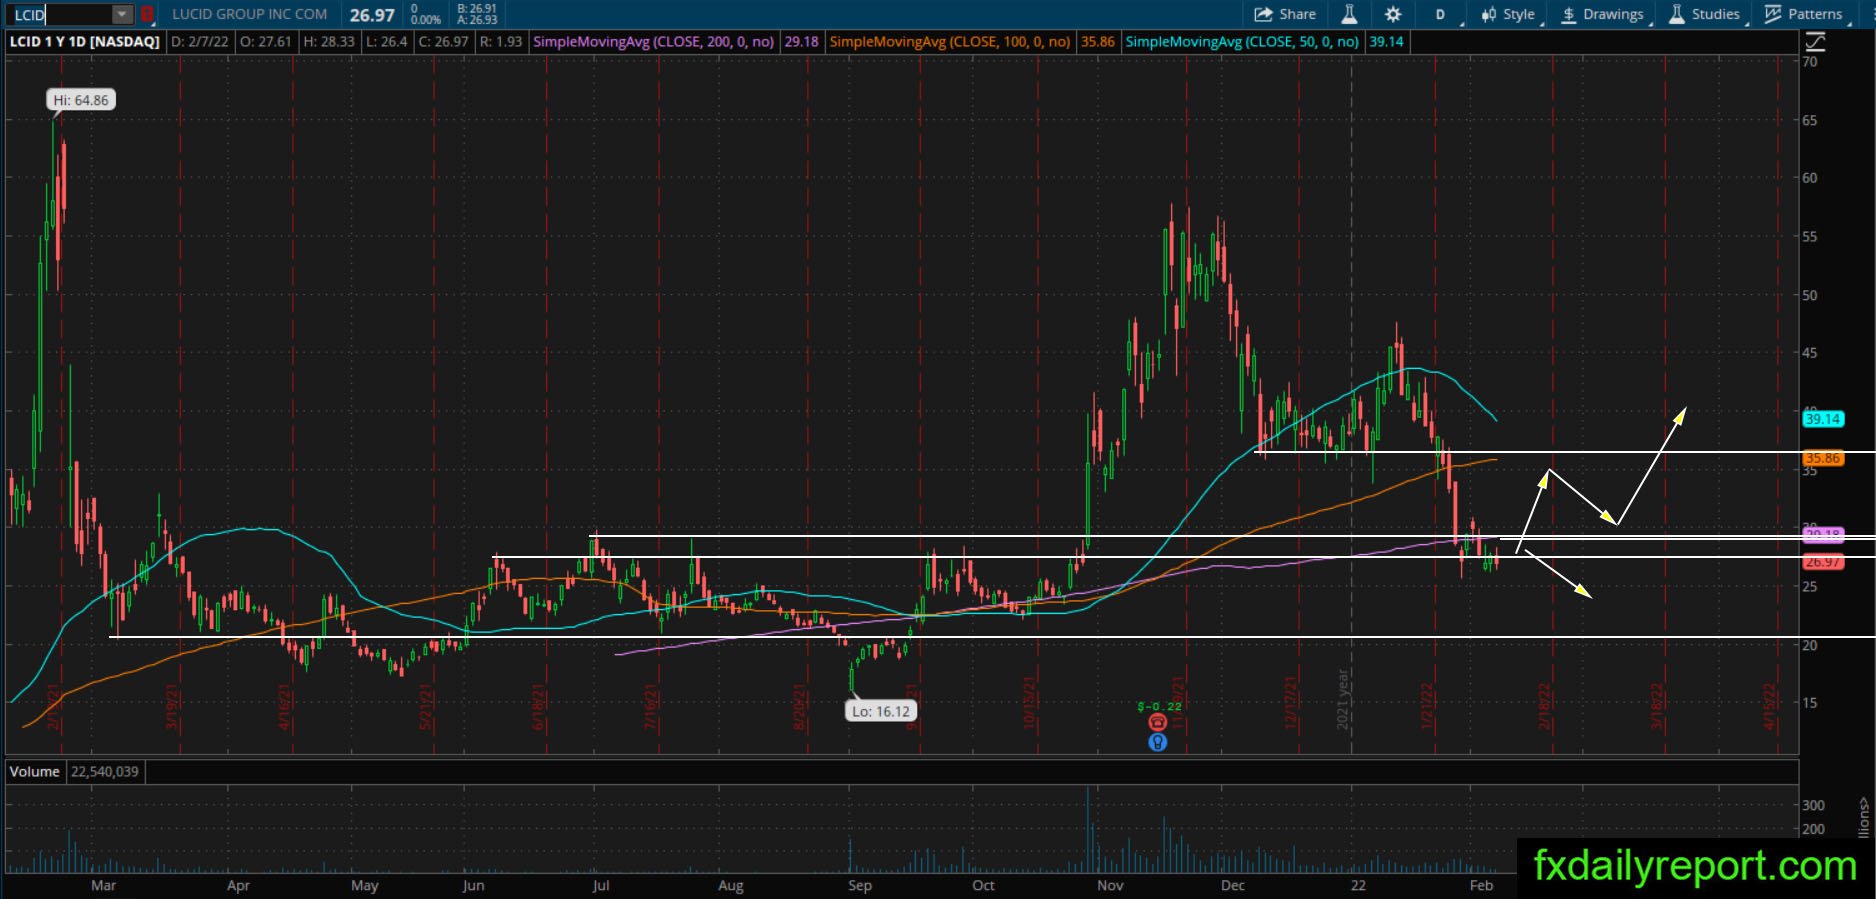Open the Studies menu

tap(1705, 14)
